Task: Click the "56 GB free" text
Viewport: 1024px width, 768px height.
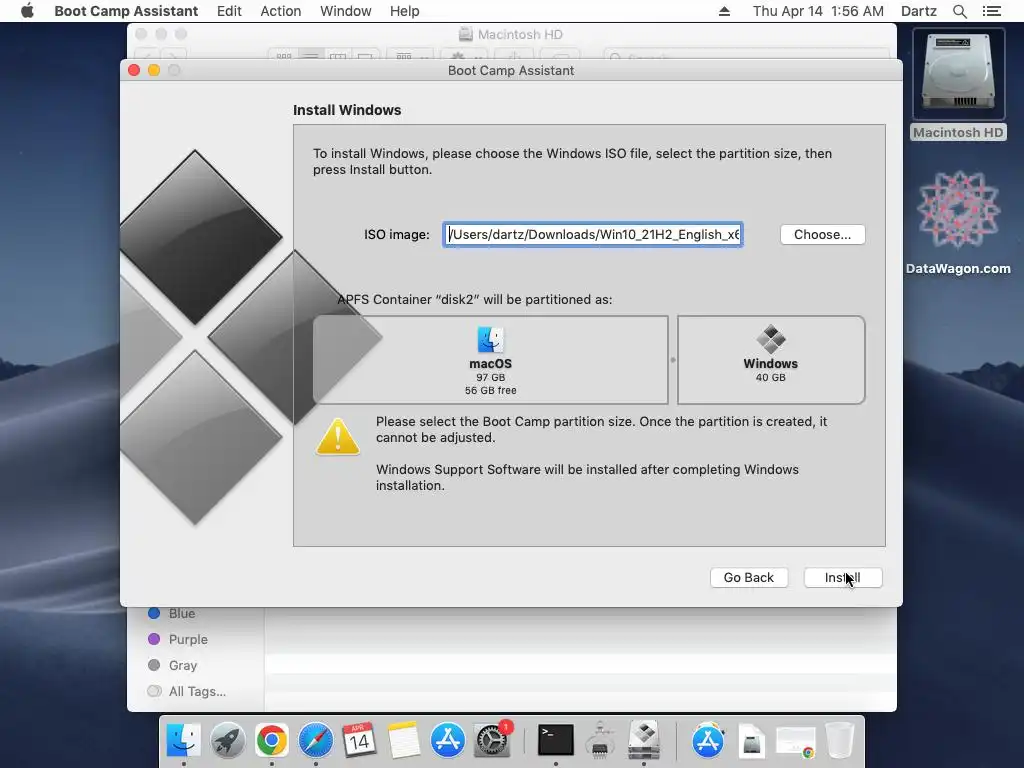Action: (490, 391)
